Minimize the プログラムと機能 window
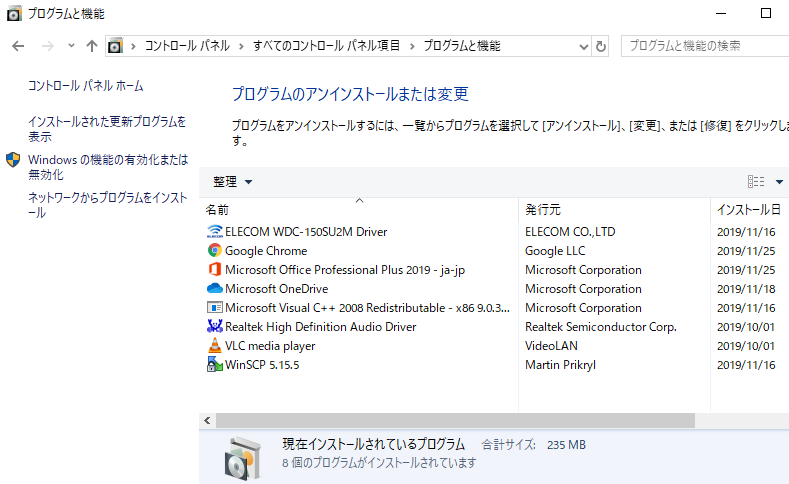The width and height of the screenshot is (789, 484). pyautogui.click(x=721, y=14)
